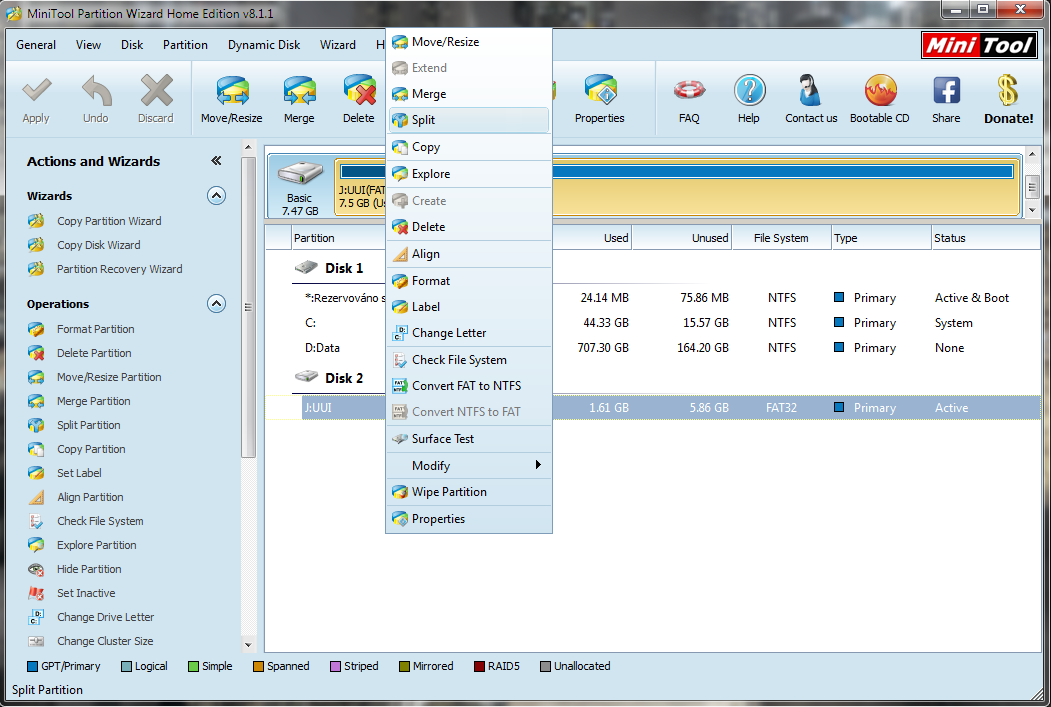Collapse the Wizards section
The width and height of the screenshot is (1051, 707).
pos(216,196)
